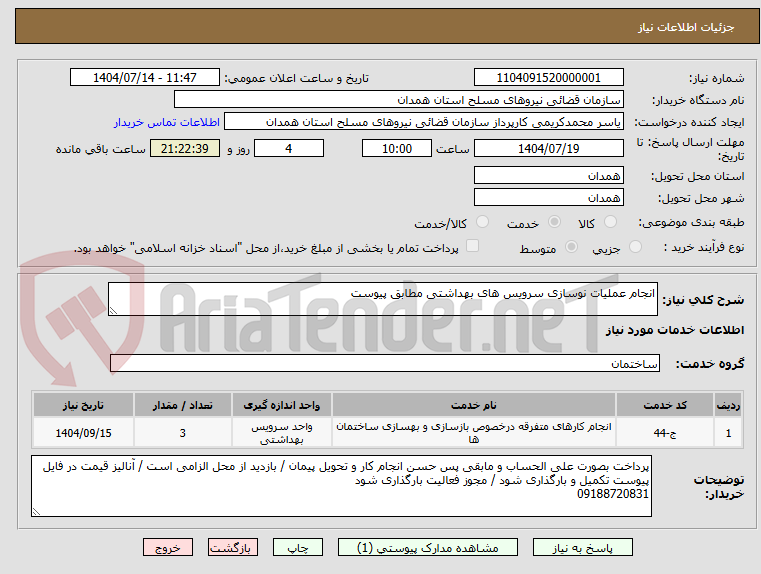The width and height of the screenshot is (761, 574).
Task: Click the buyer organization name field
Action: [399, 100]
